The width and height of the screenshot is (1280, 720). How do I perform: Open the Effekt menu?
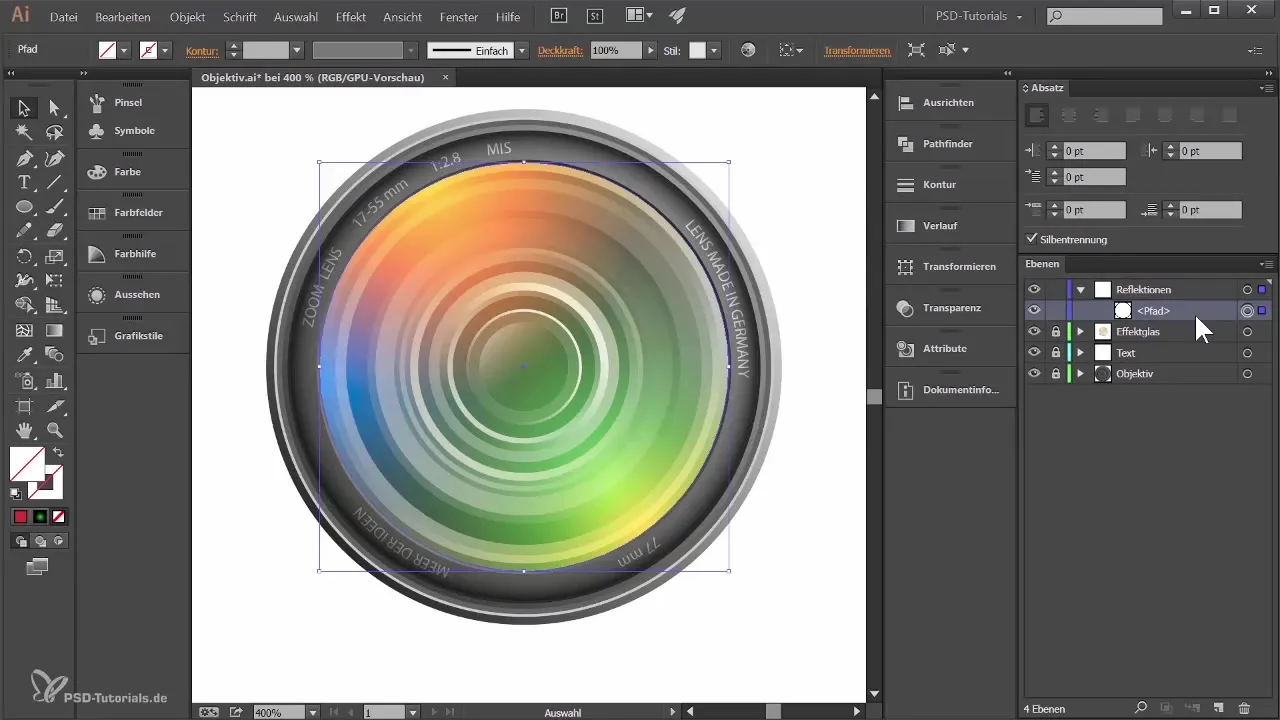(350, 17)
